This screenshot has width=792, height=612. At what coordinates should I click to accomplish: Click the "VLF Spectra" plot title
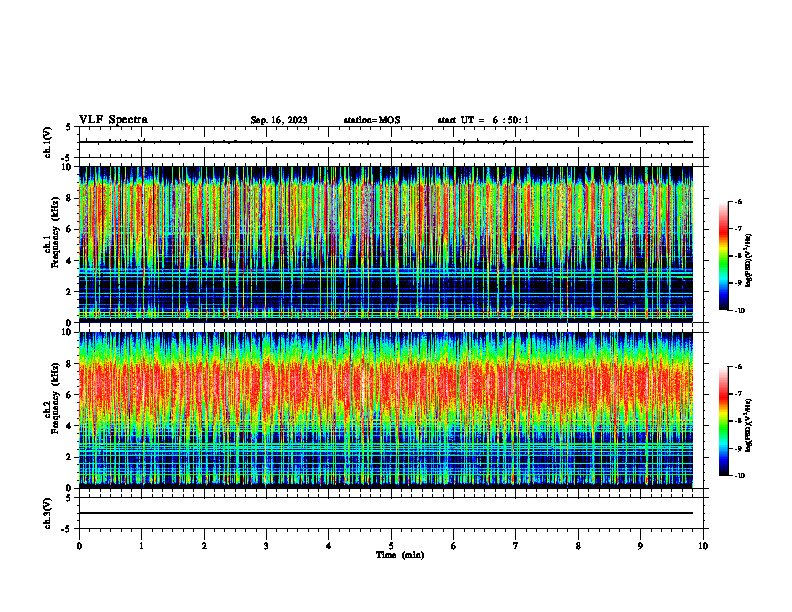coord(113,120)
